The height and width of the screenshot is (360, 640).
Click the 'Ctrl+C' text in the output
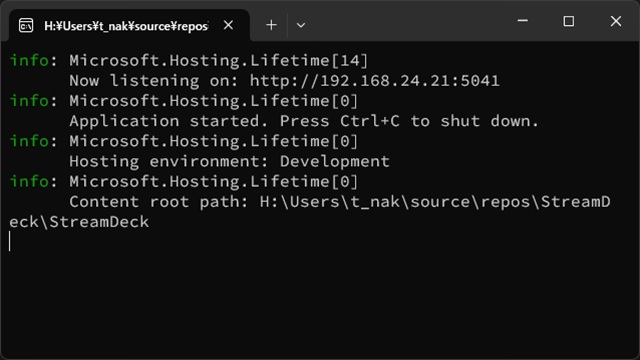(370, 121)
